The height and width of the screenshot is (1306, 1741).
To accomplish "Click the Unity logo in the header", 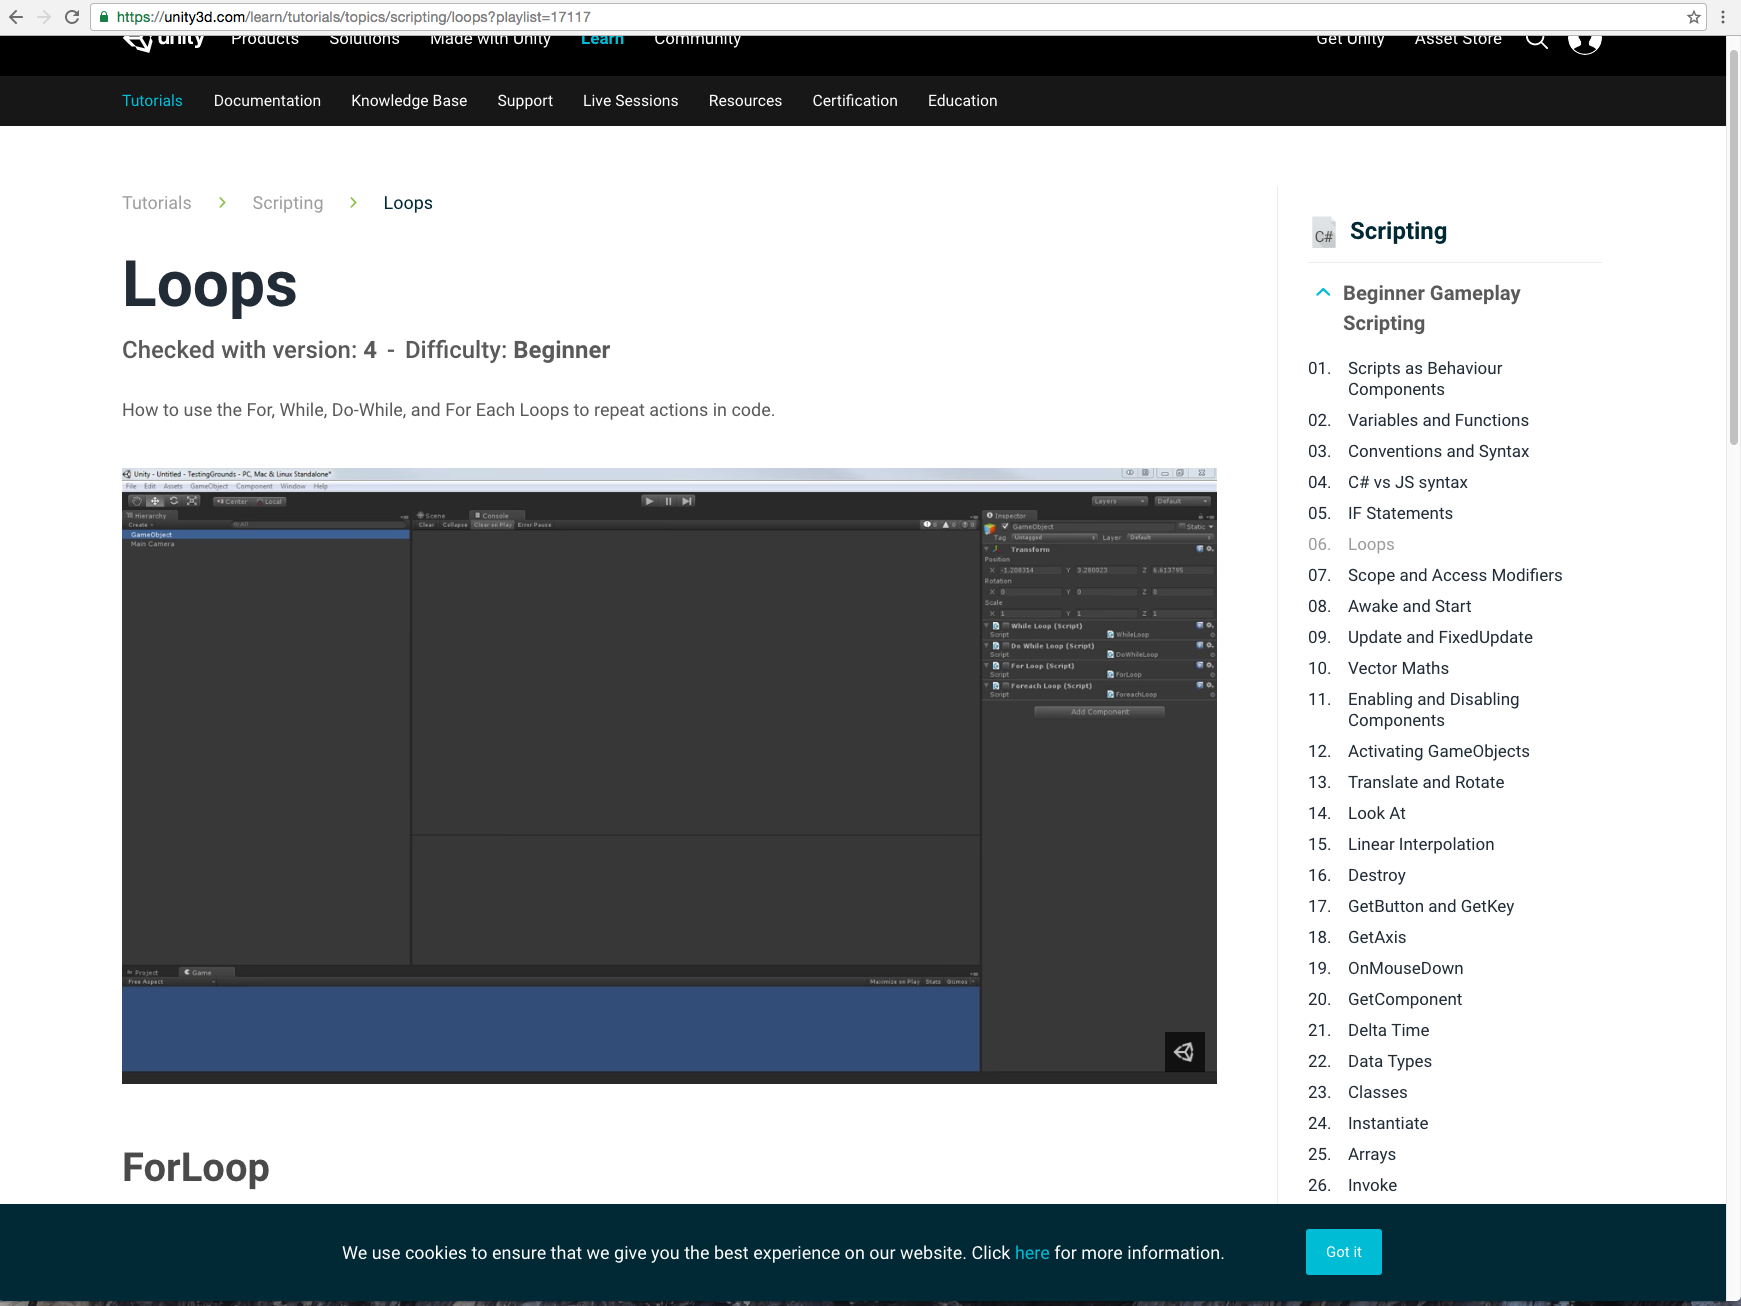I will click(x=163, y=42).
